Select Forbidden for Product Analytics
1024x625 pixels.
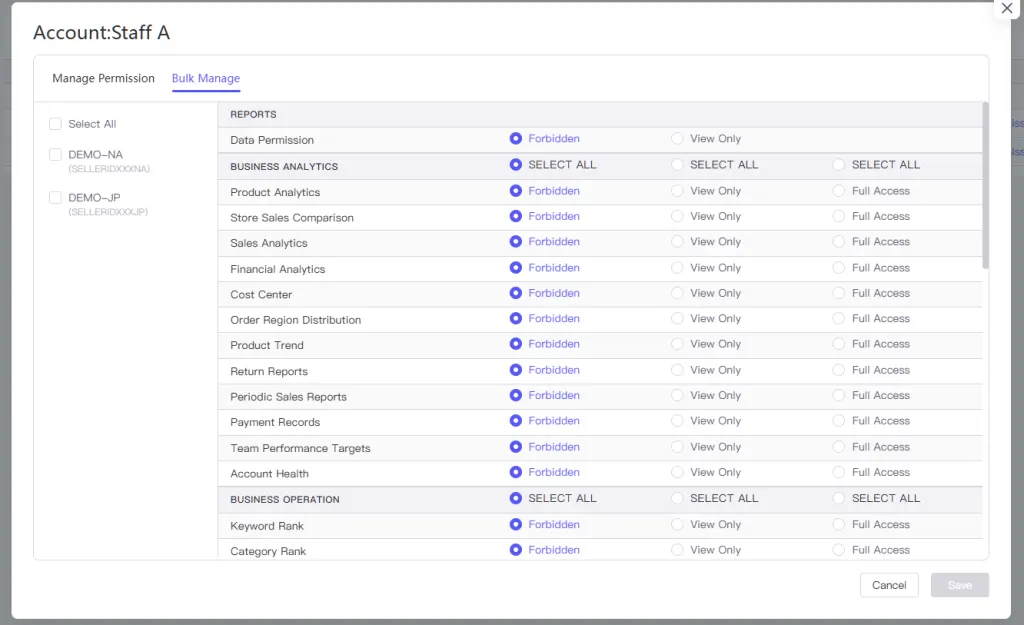point(516,191)
